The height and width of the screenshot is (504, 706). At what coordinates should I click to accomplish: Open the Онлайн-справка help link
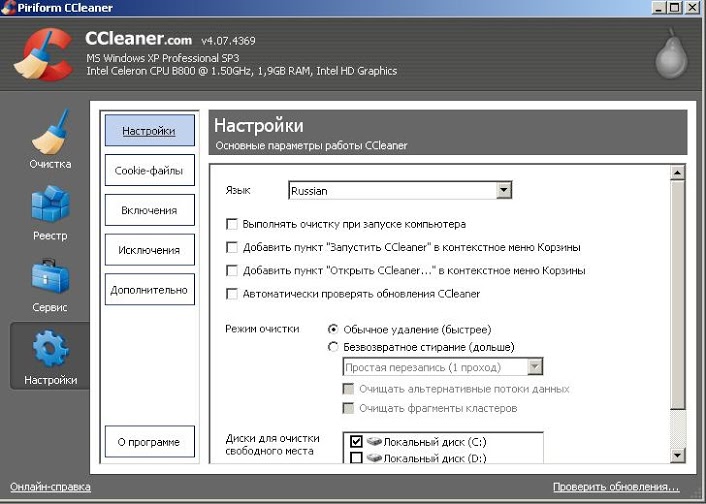[50, 487]
